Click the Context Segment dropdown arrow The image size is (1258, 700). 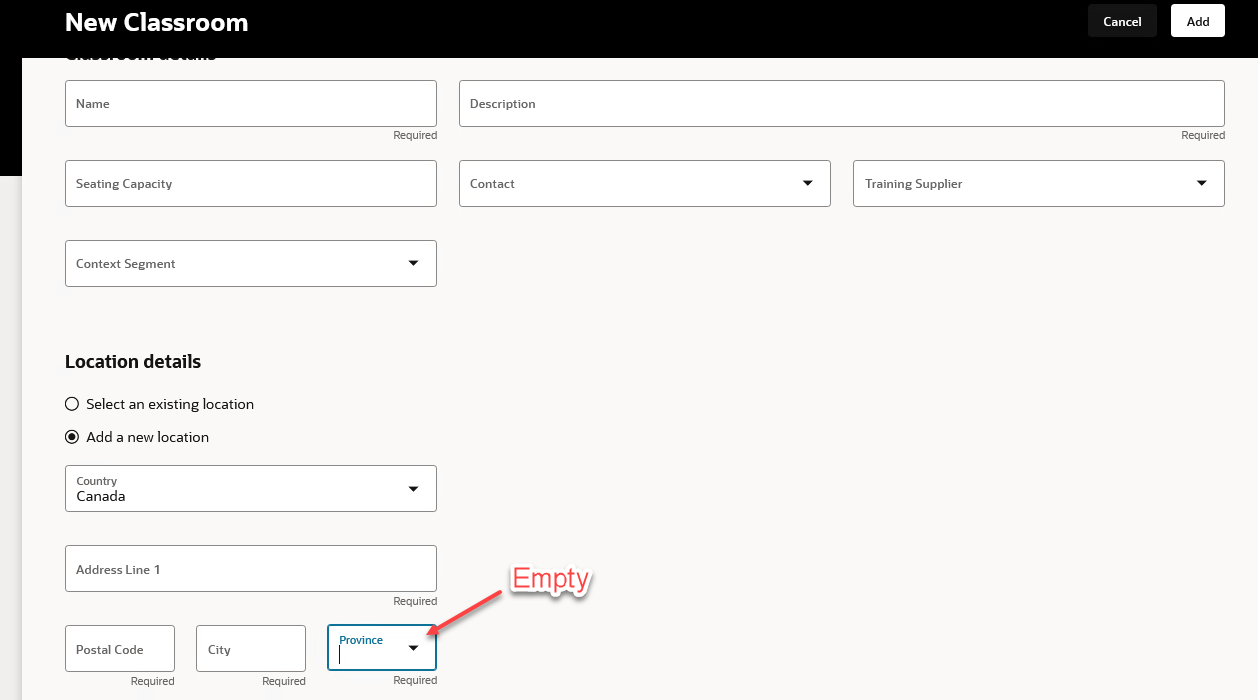click(413, 263)
